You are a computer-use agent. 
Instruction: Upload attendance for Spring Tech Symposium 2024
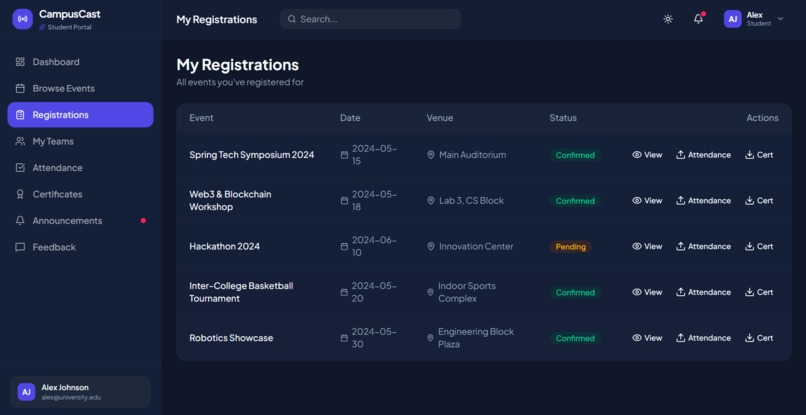tap(703, 155)
